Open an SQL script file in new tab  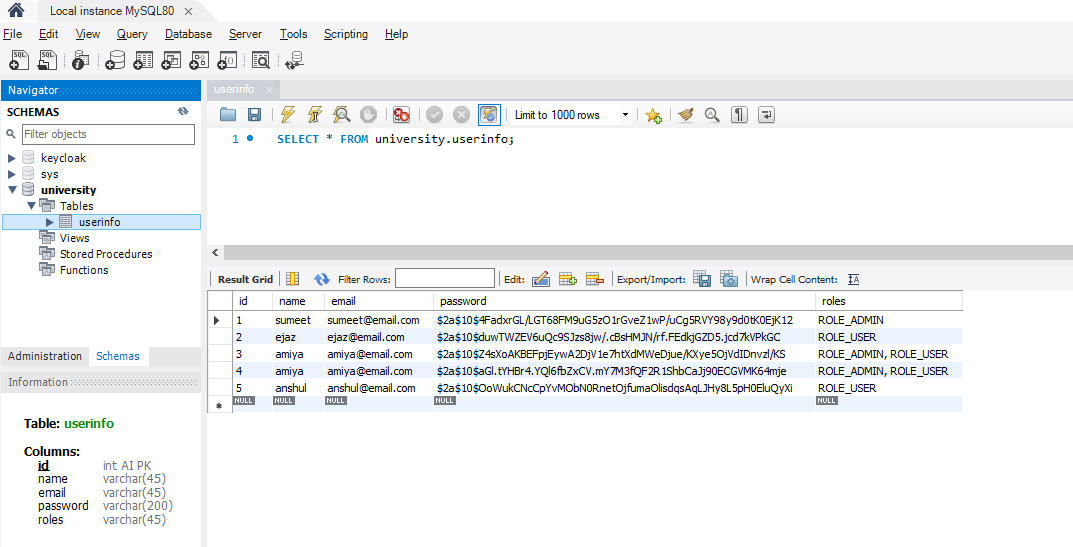47,60
